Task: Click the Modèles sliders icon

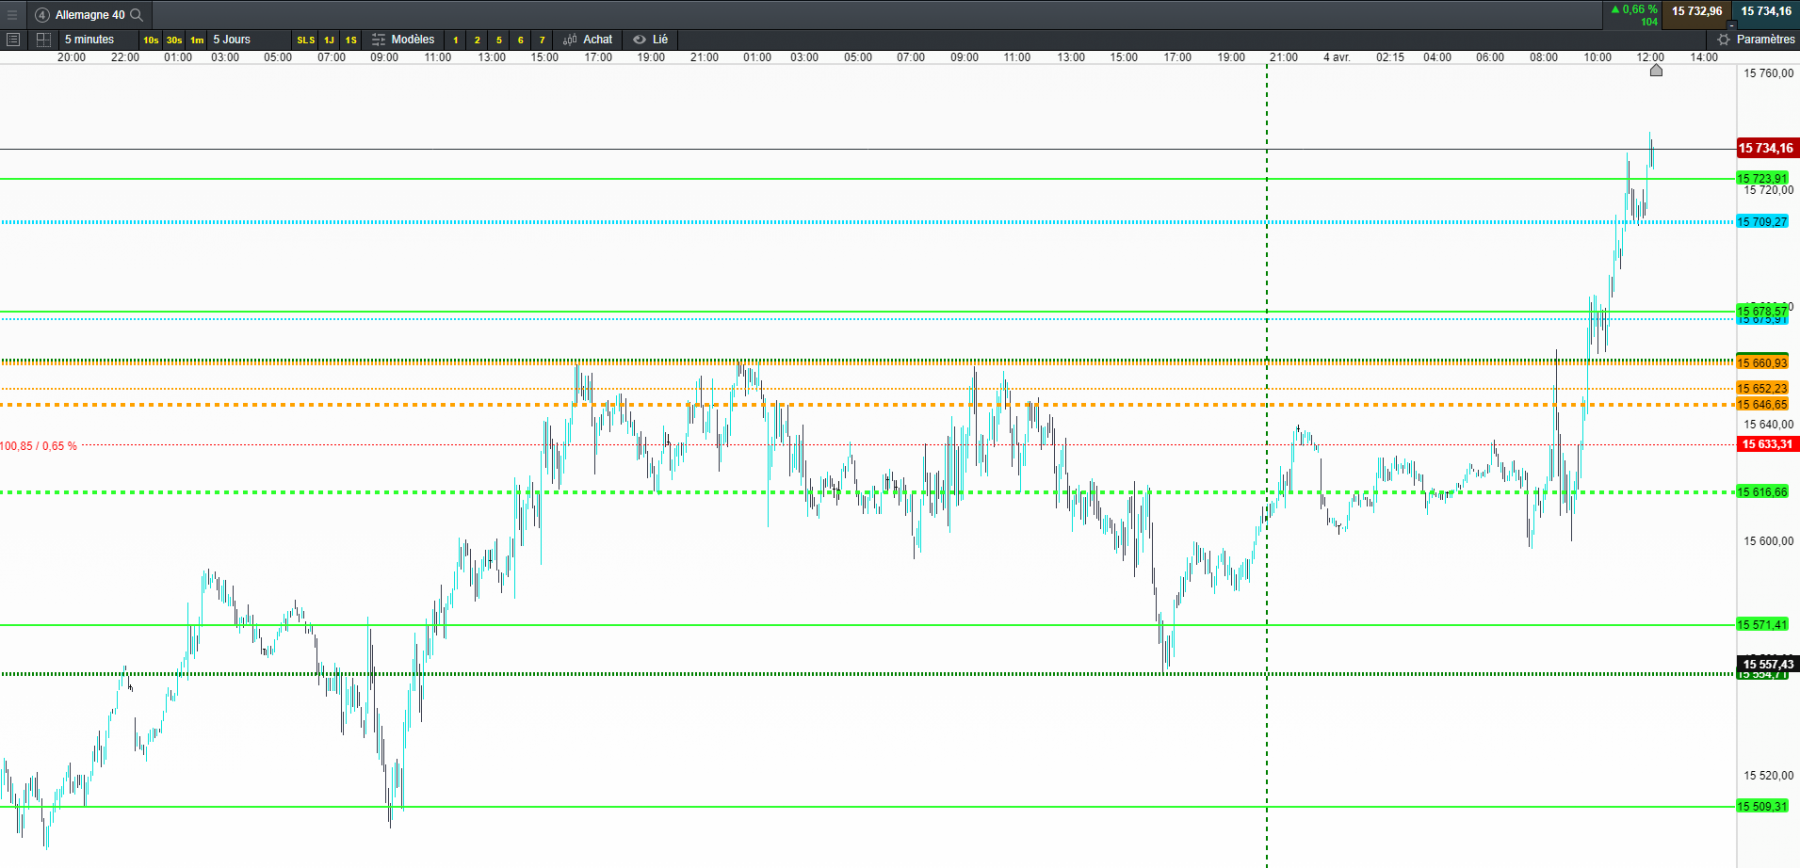Action: click(x=378, y=39)
